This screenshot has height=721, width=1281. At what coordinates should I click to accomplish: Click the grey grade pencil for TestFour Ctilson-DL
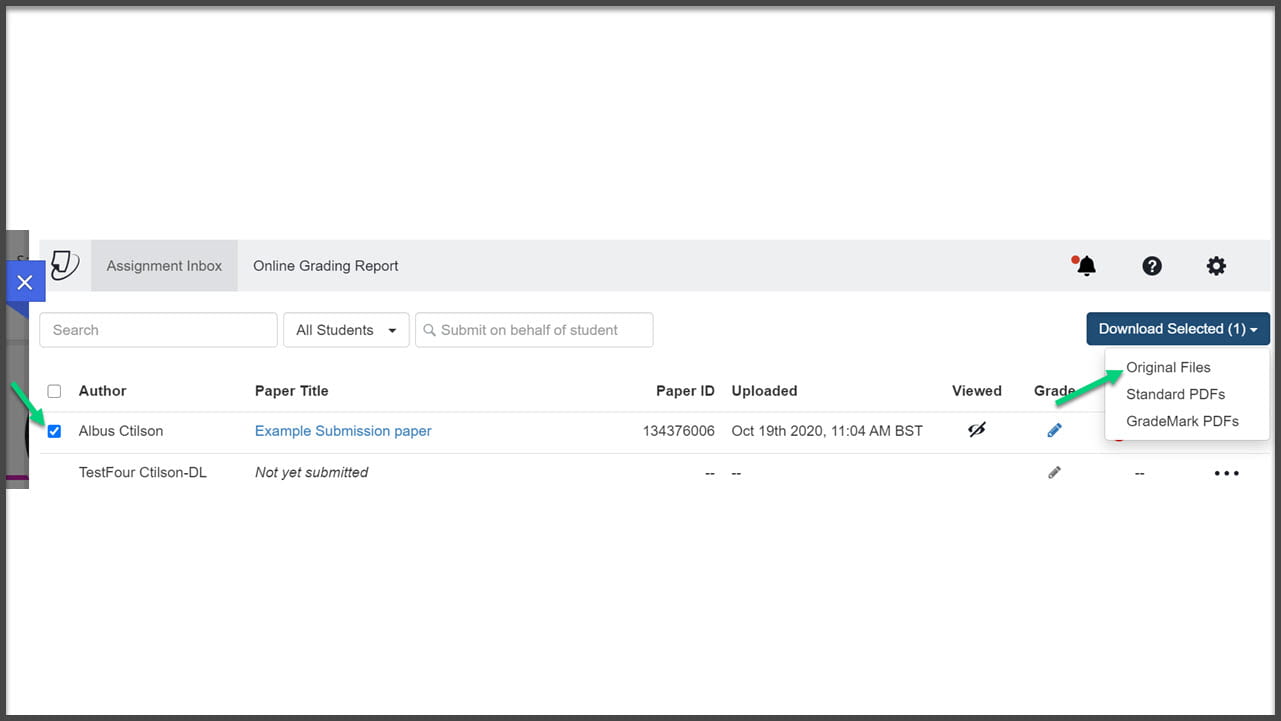point(1054,472)
